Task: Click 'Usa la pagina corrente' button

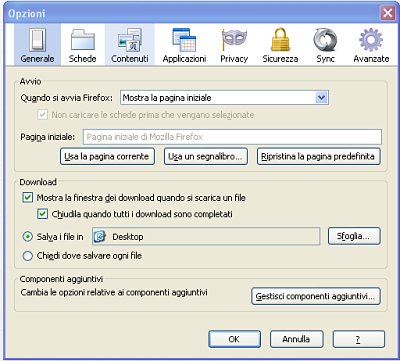Action: (107, 157)
